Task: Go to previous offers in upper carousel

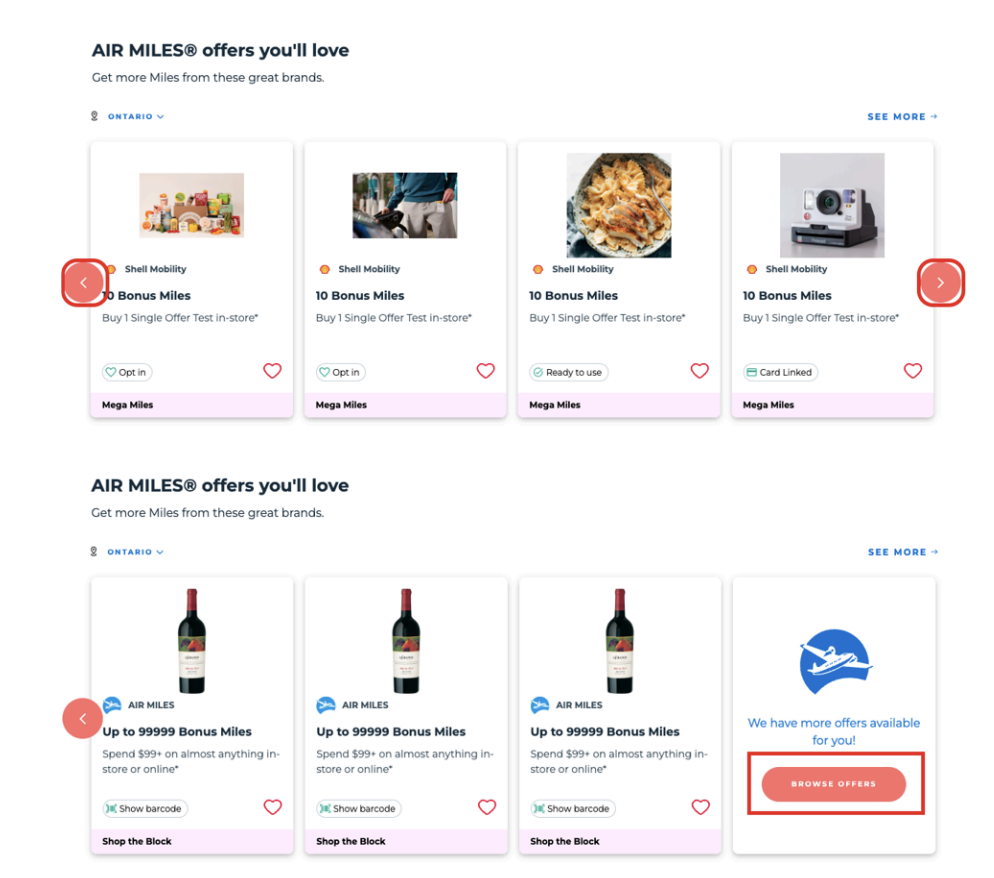Action: [x=84, y=283]
